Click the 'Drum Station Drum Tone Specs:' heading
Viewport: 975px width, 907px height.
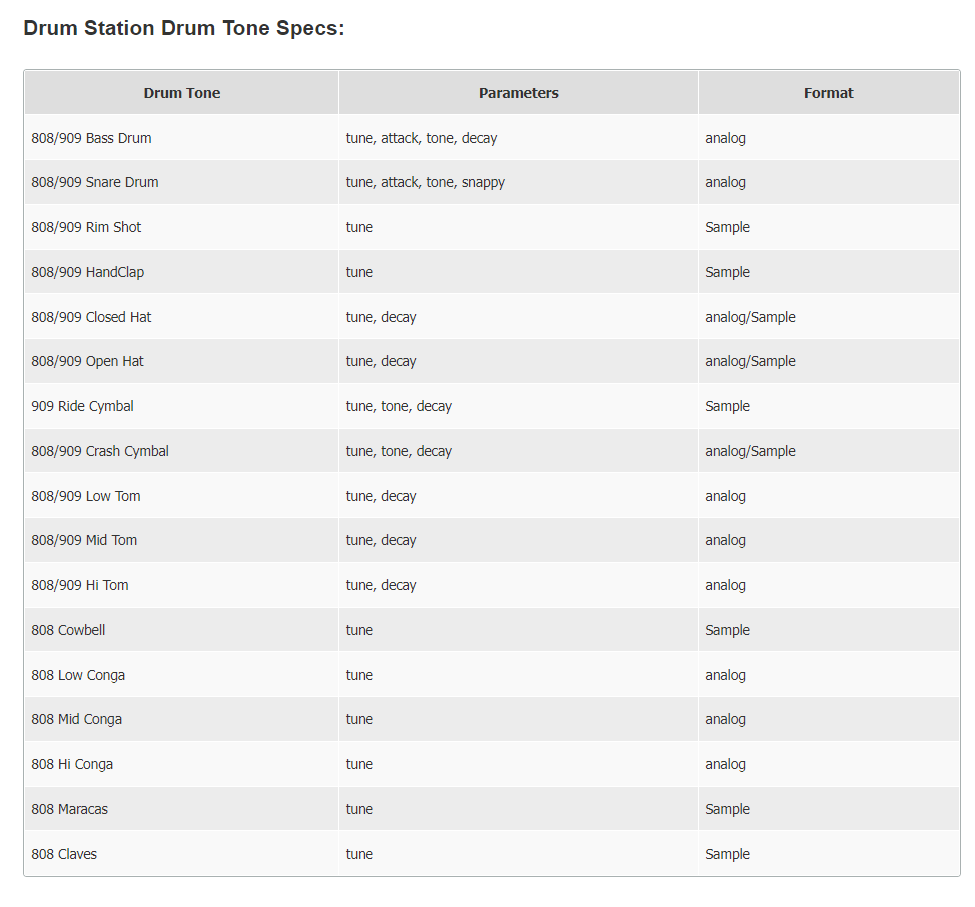pyautogui.click(x=183, y=28)
